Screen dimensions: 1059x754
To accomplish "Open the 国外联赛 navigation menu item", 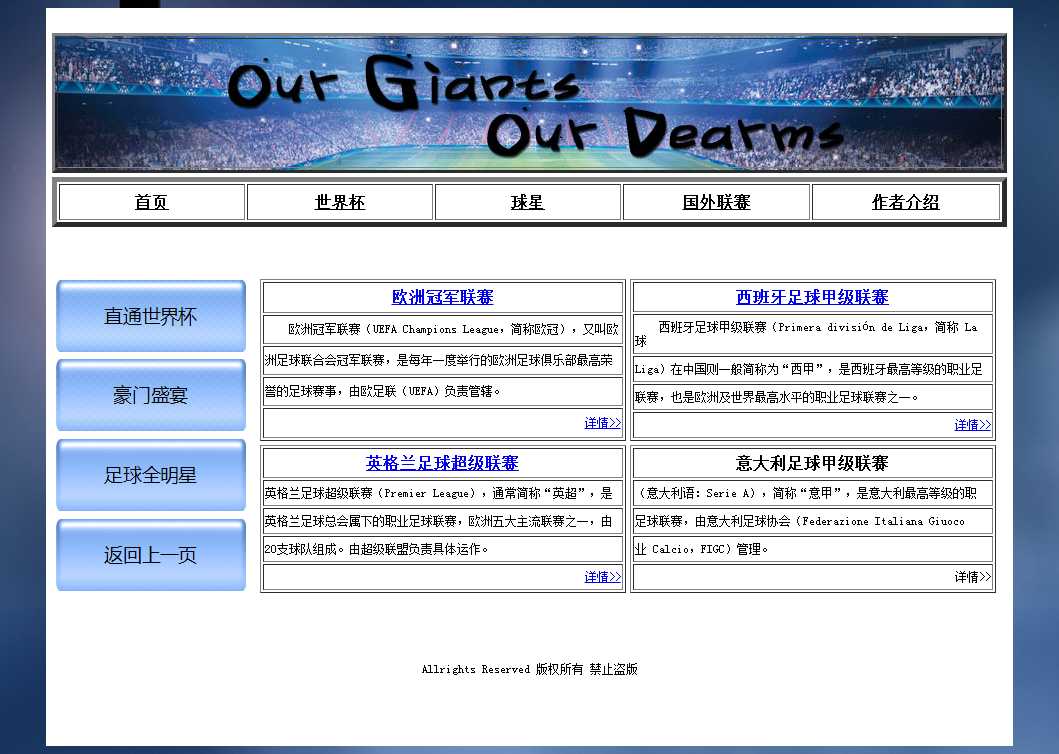I will point(716,202).
